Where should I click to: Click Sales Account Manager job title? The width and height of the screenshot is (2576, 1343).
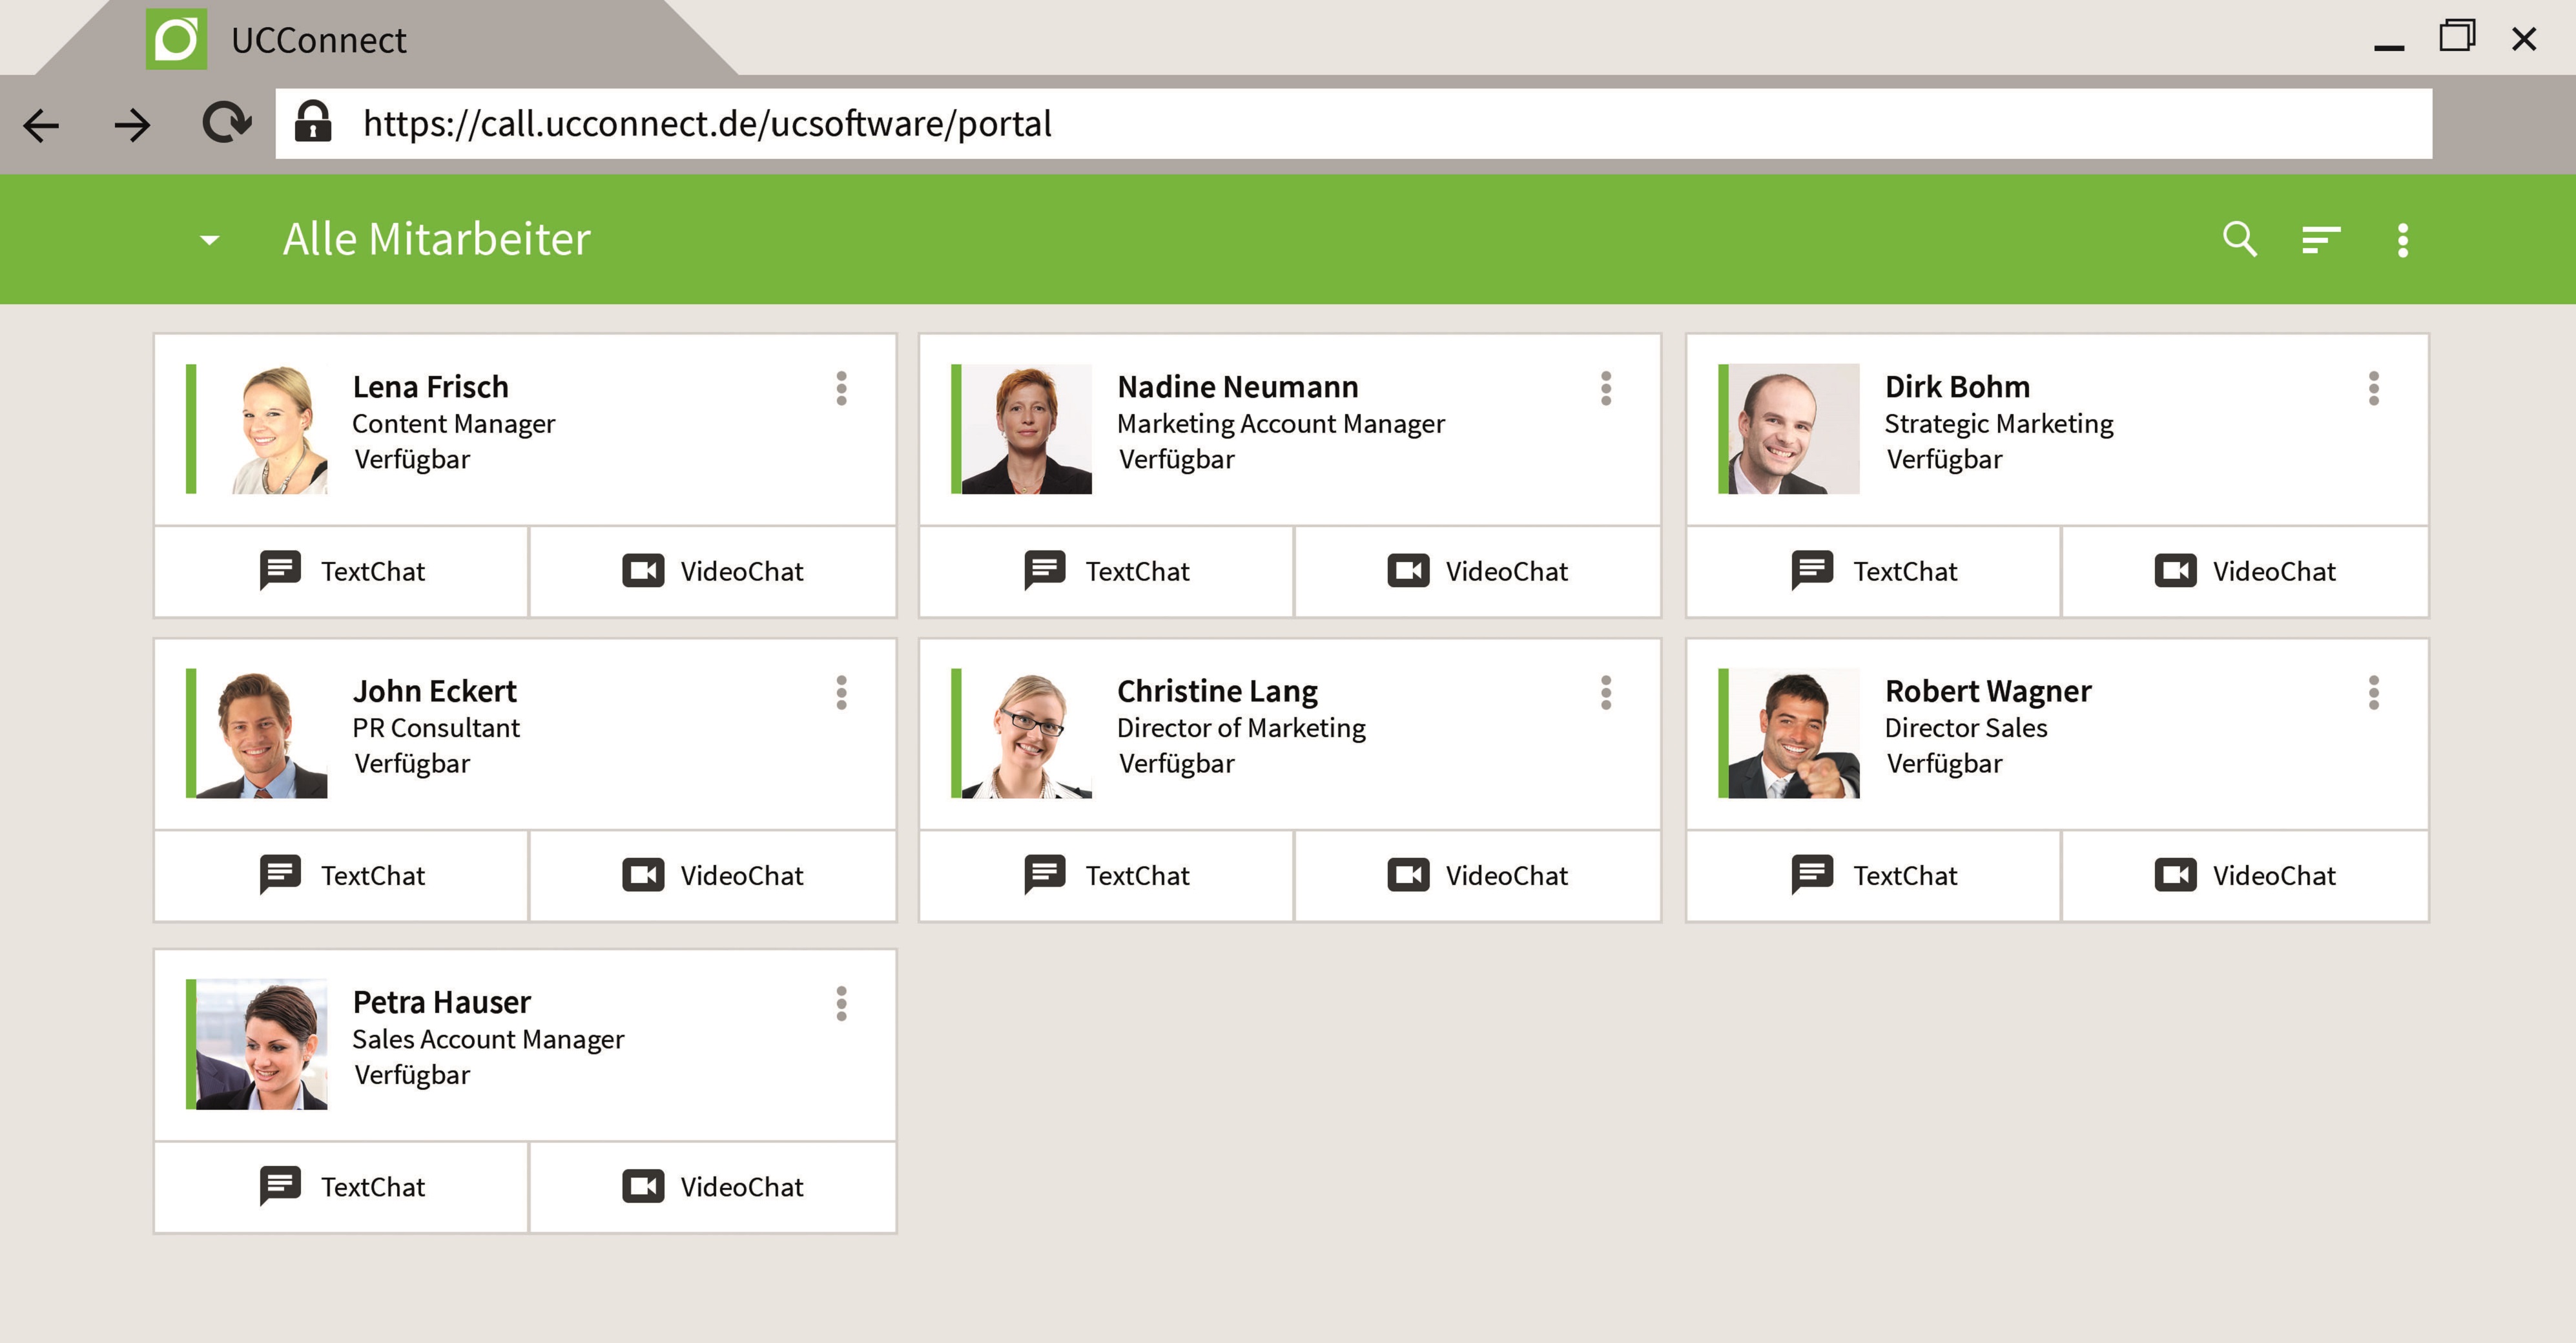coord(488,1040)
